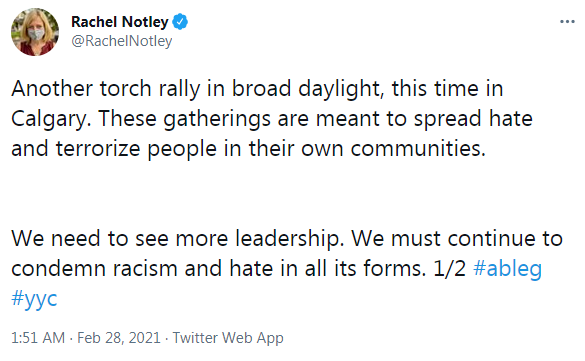Click the blue verified checkmark badge
Image resolution: width=585 pixels, height=361 pixels.
180,22
